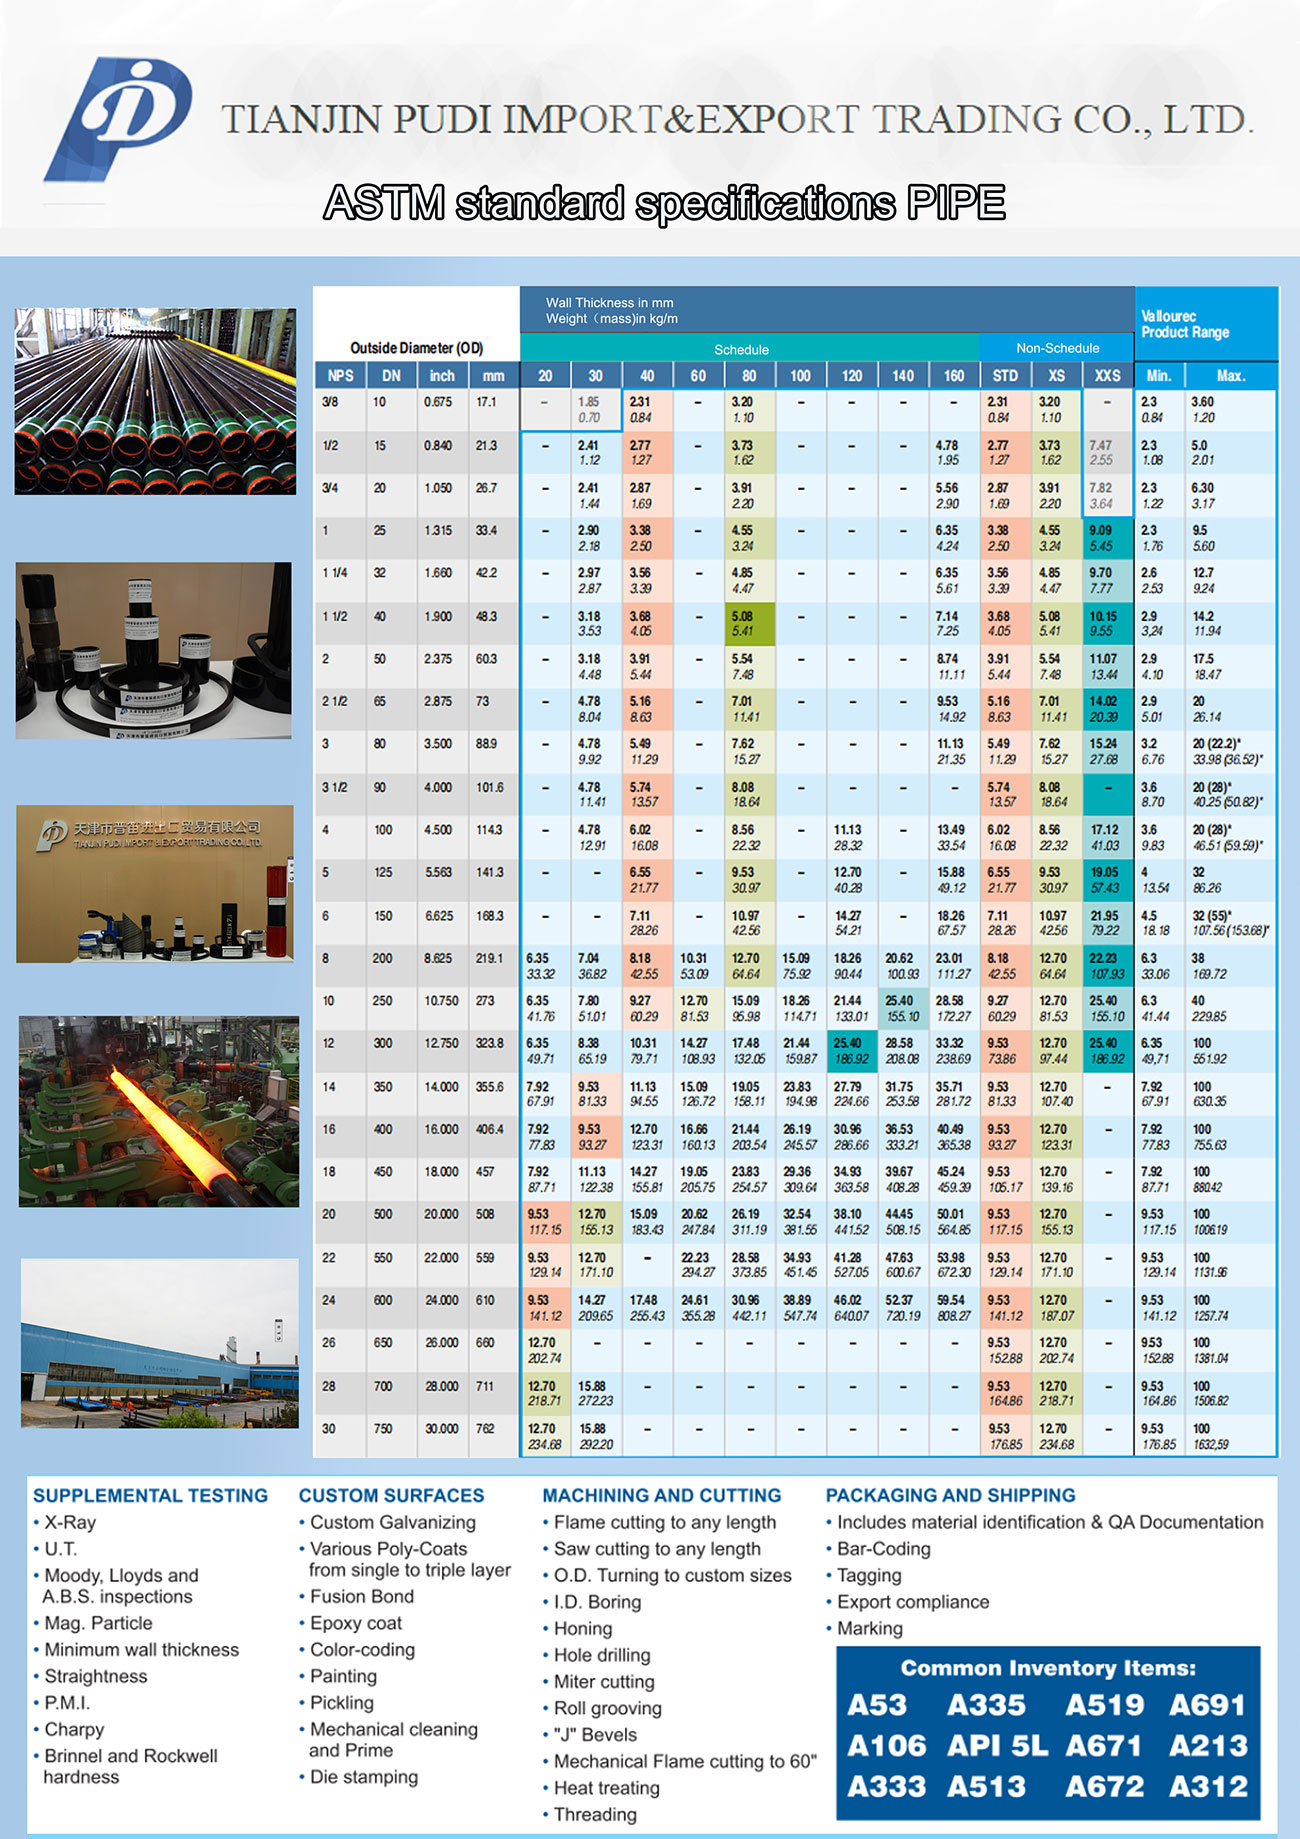
Task: Click the A53 inventory item
Action: [x=877, y=1705]
